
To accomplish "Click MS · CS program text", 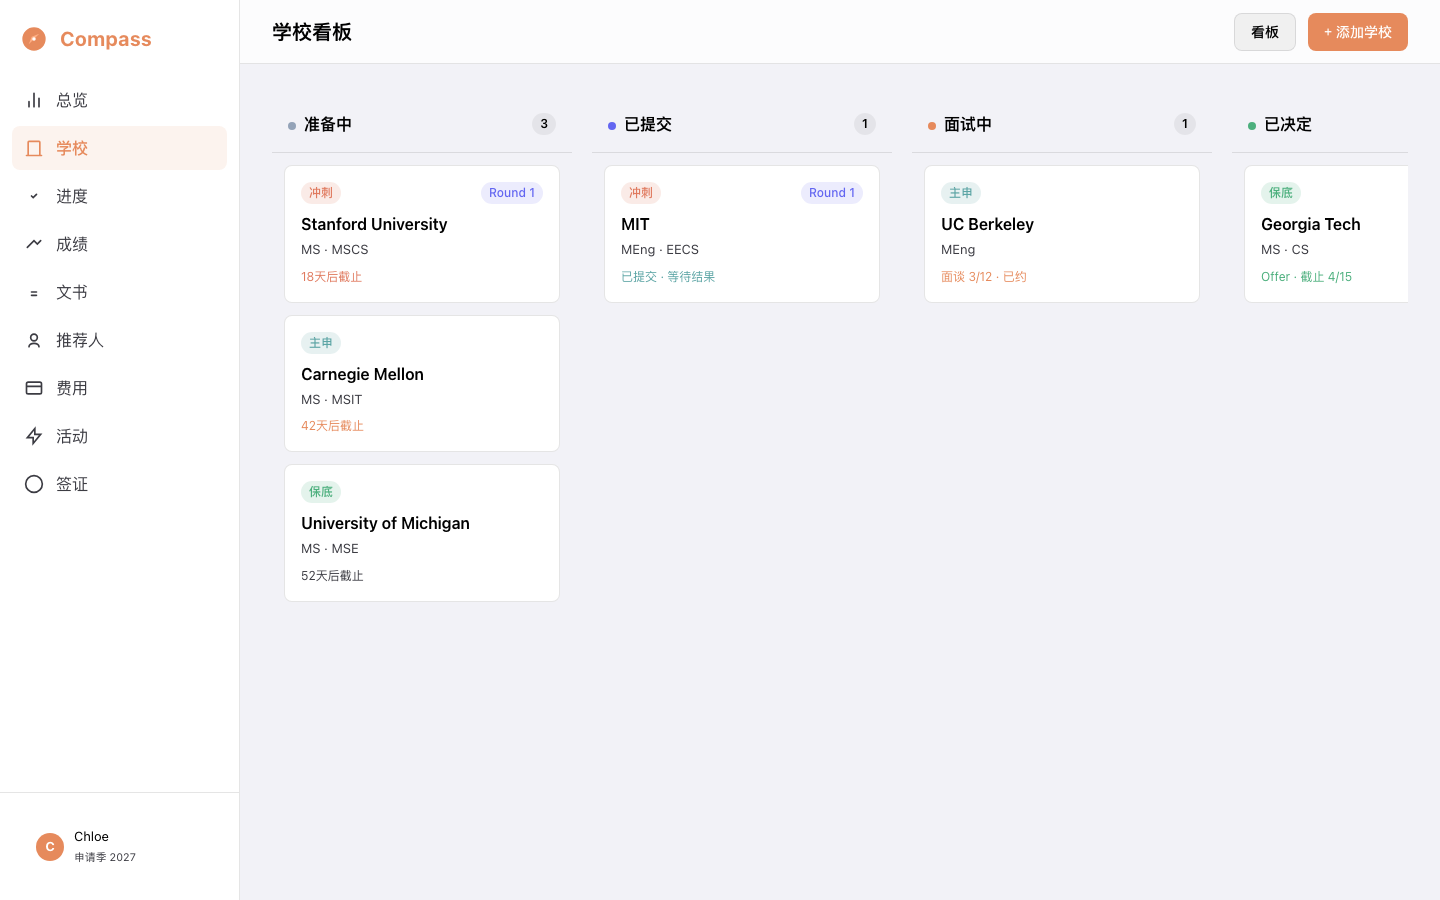I will (x=1285, y=250).
